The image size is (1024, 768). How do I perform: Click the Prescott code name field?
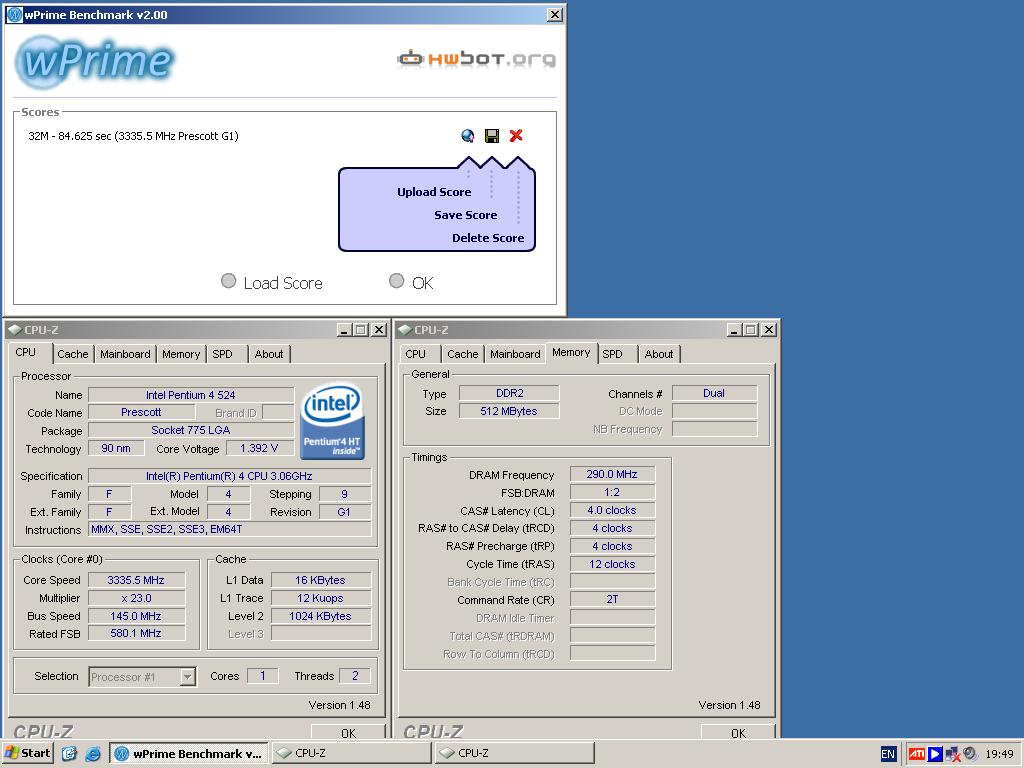tap(141, 412)
